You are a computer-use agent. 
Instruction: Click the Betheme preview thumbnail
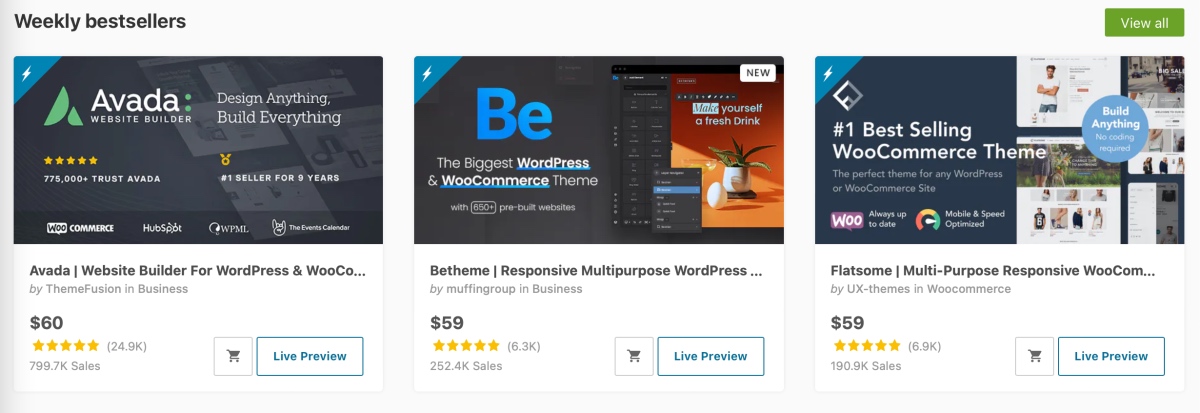(599, 150)
